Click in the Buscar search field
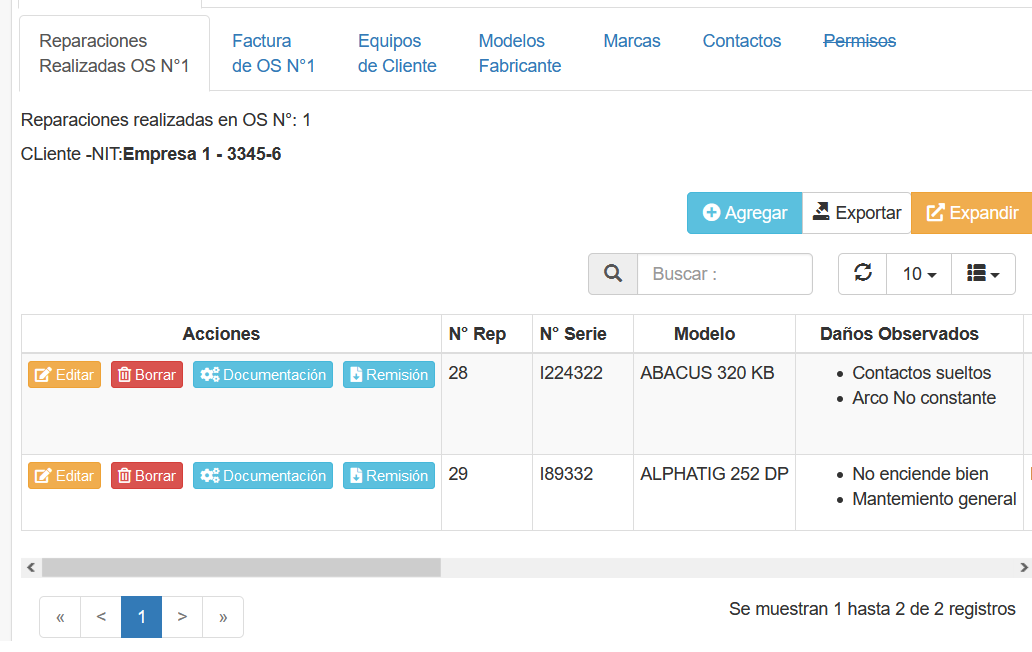This screenshot has width=1032, height=652. point(724,274)
